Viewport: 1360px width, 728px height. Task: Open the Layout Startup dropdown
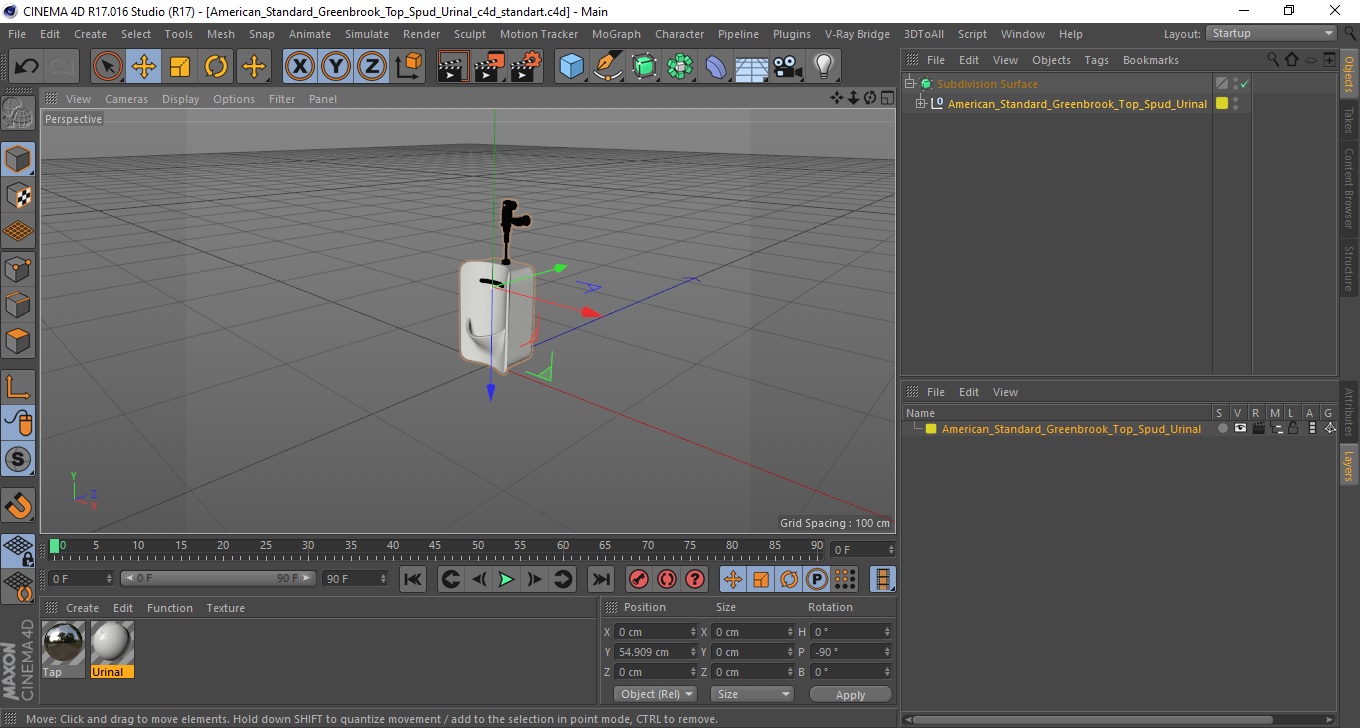pyautogui.click(x=1272, y=34)
